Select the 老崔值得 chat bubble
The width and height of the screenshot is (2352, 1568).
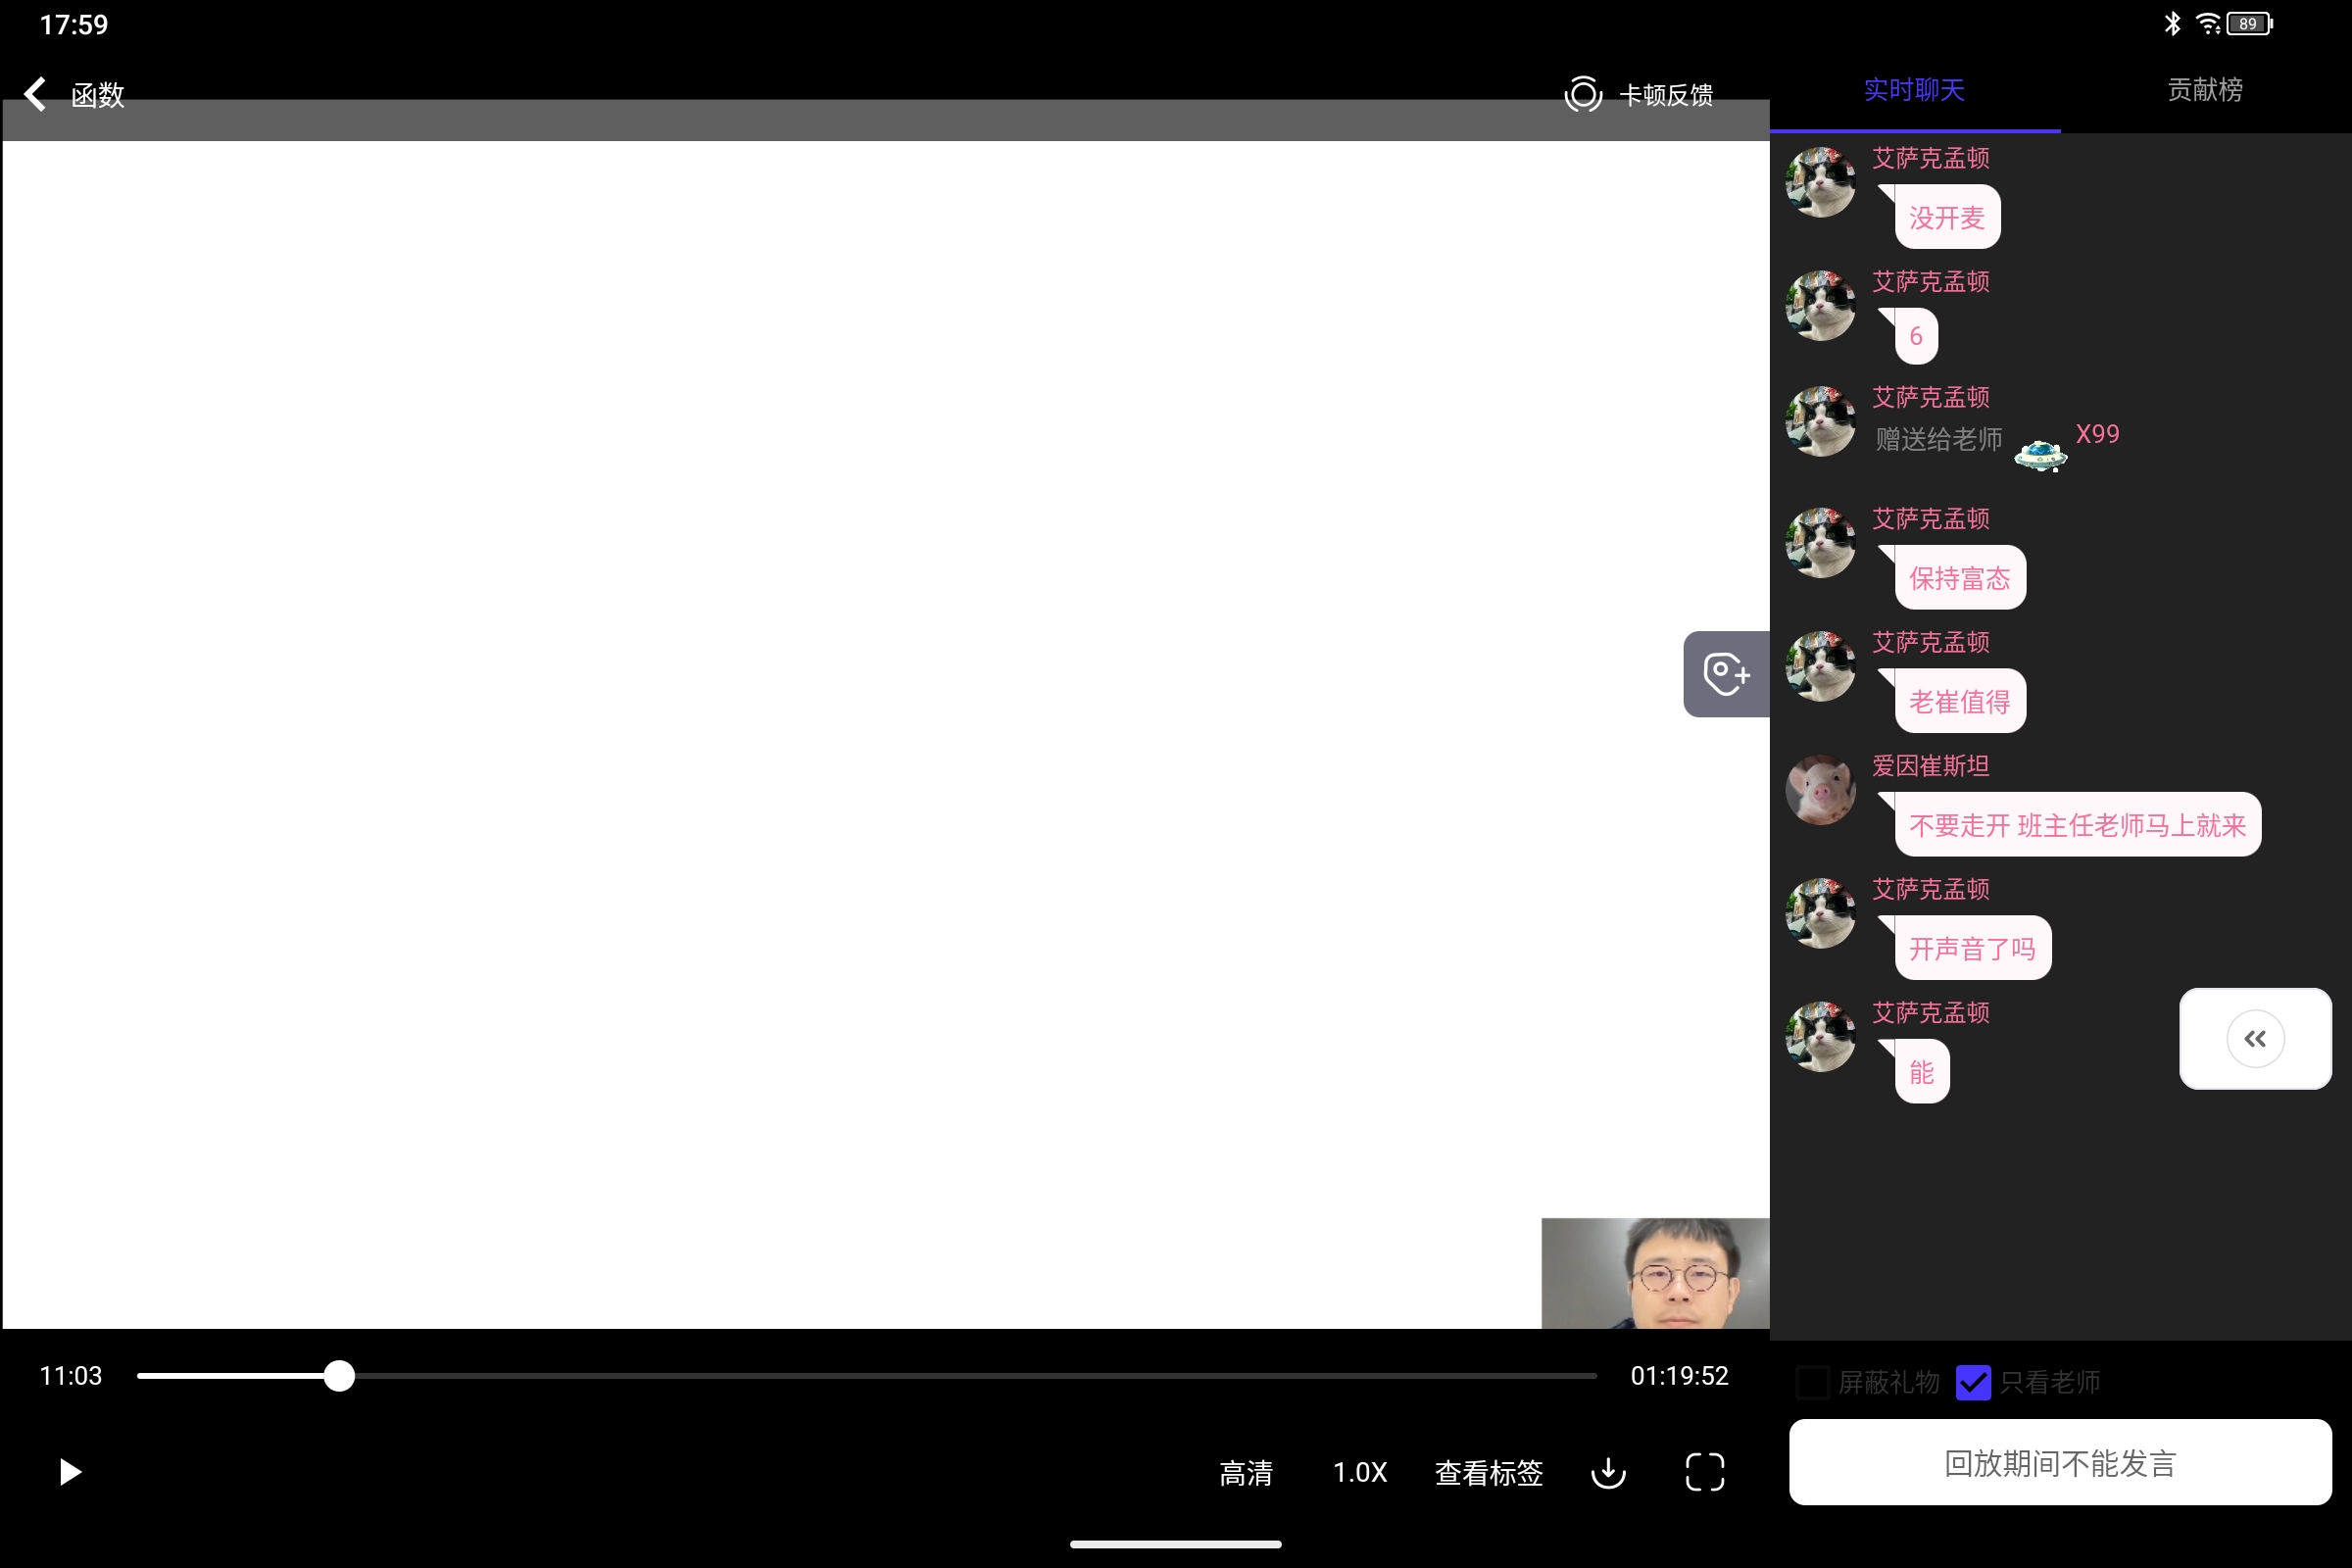[1960, 701]
